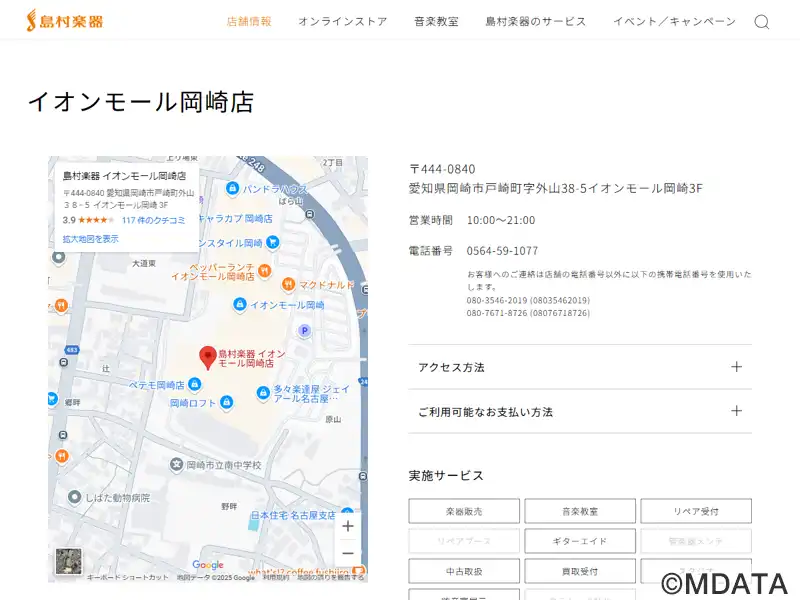This screenshot has width=800, height=600.
Task: Click the shopping cart marker near スタイル岡崎
Action: click(273, 242)
